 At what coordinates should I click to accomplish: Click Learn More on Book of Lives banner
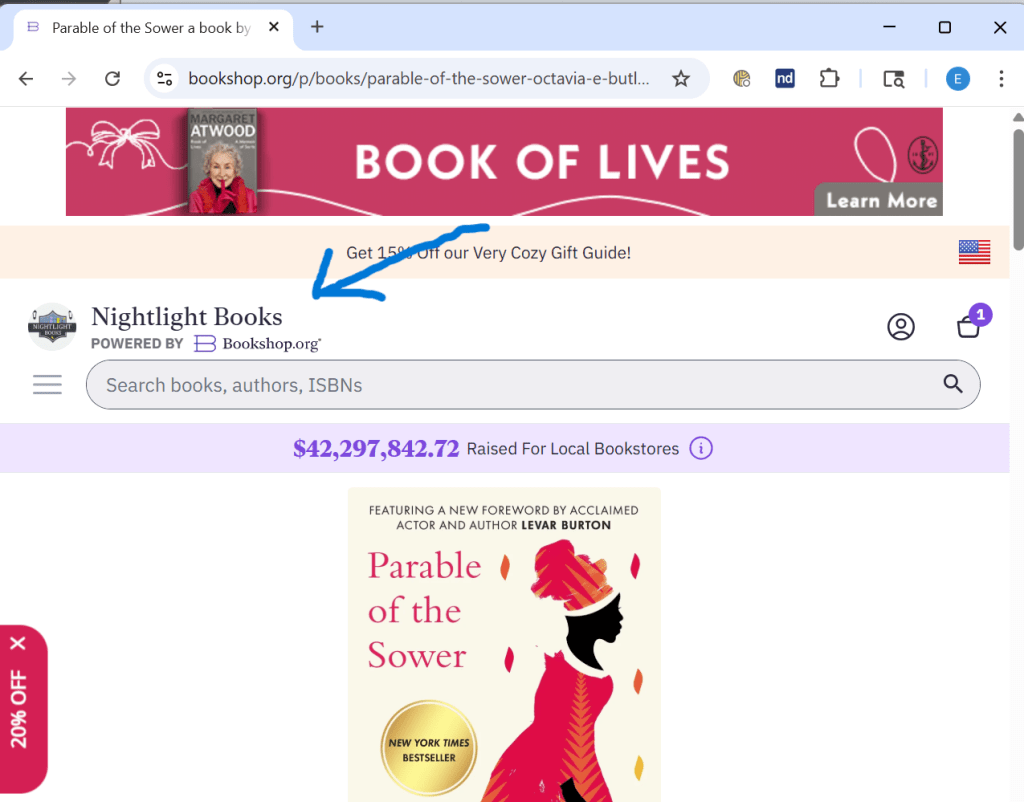click(x=881, y=200)
